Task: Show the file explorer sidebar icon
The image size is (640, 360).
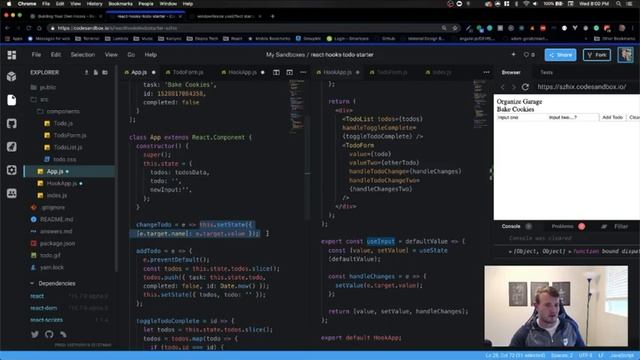Action: [11, 100]
